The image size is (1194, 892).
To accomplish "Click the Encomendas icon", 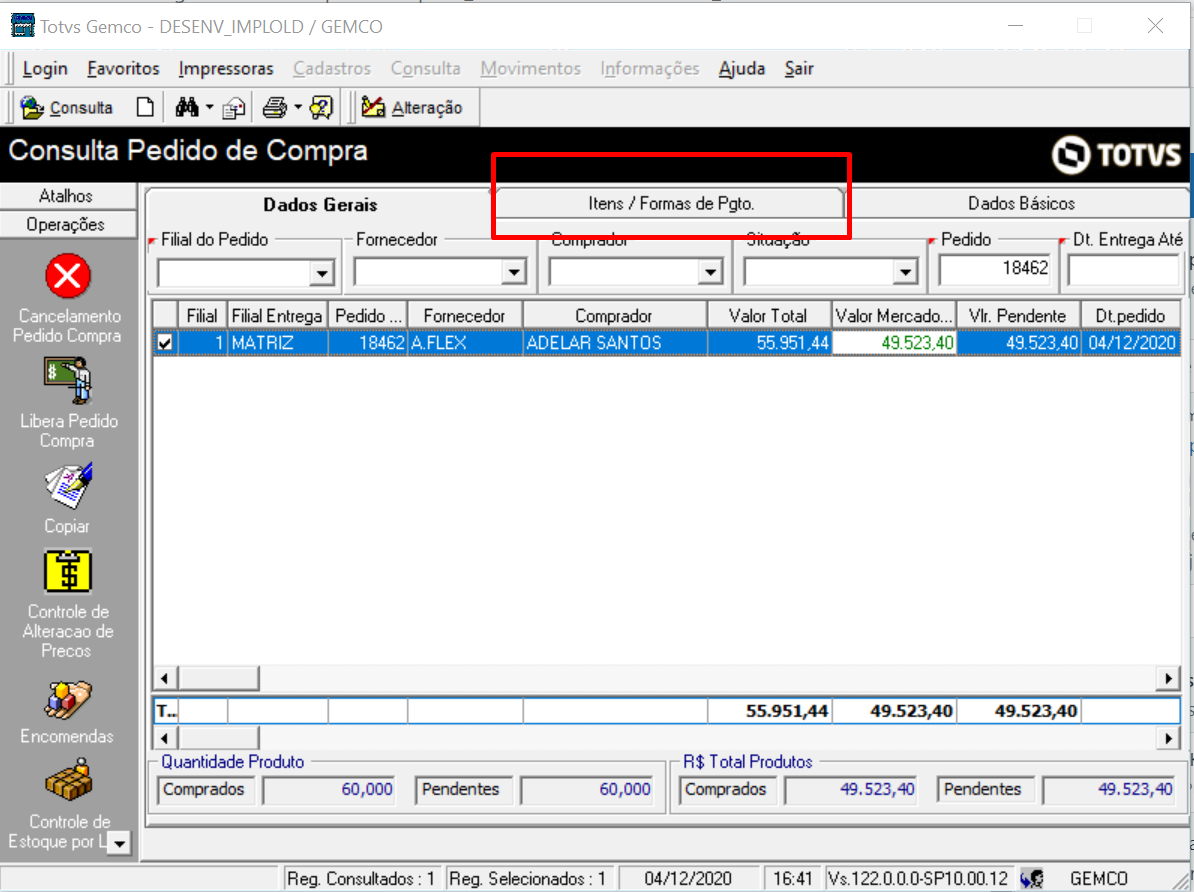I will [x=68, y=700].
